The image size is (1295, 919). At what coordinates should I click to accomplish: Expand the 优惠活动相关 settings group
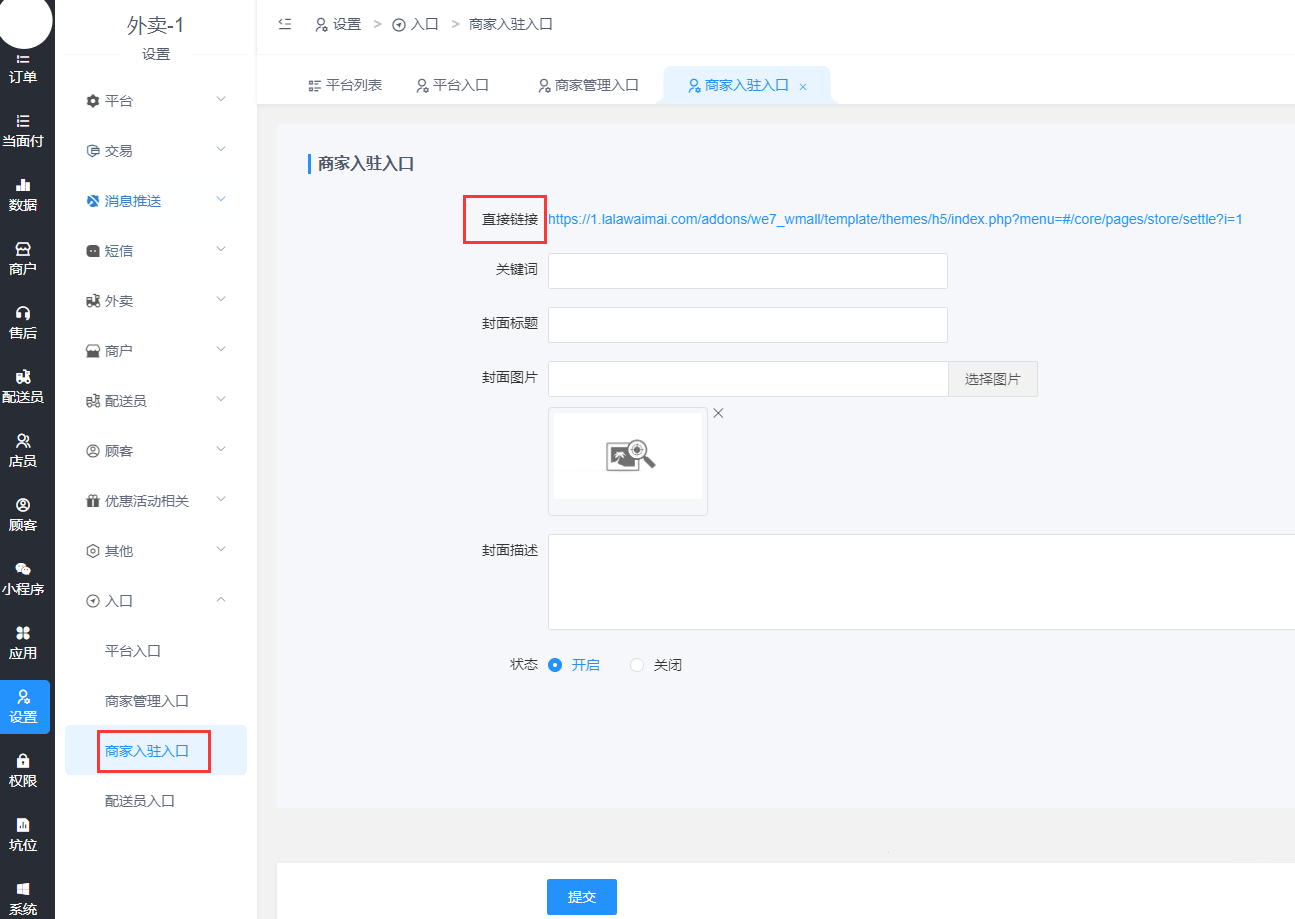(x=156, y=500)
